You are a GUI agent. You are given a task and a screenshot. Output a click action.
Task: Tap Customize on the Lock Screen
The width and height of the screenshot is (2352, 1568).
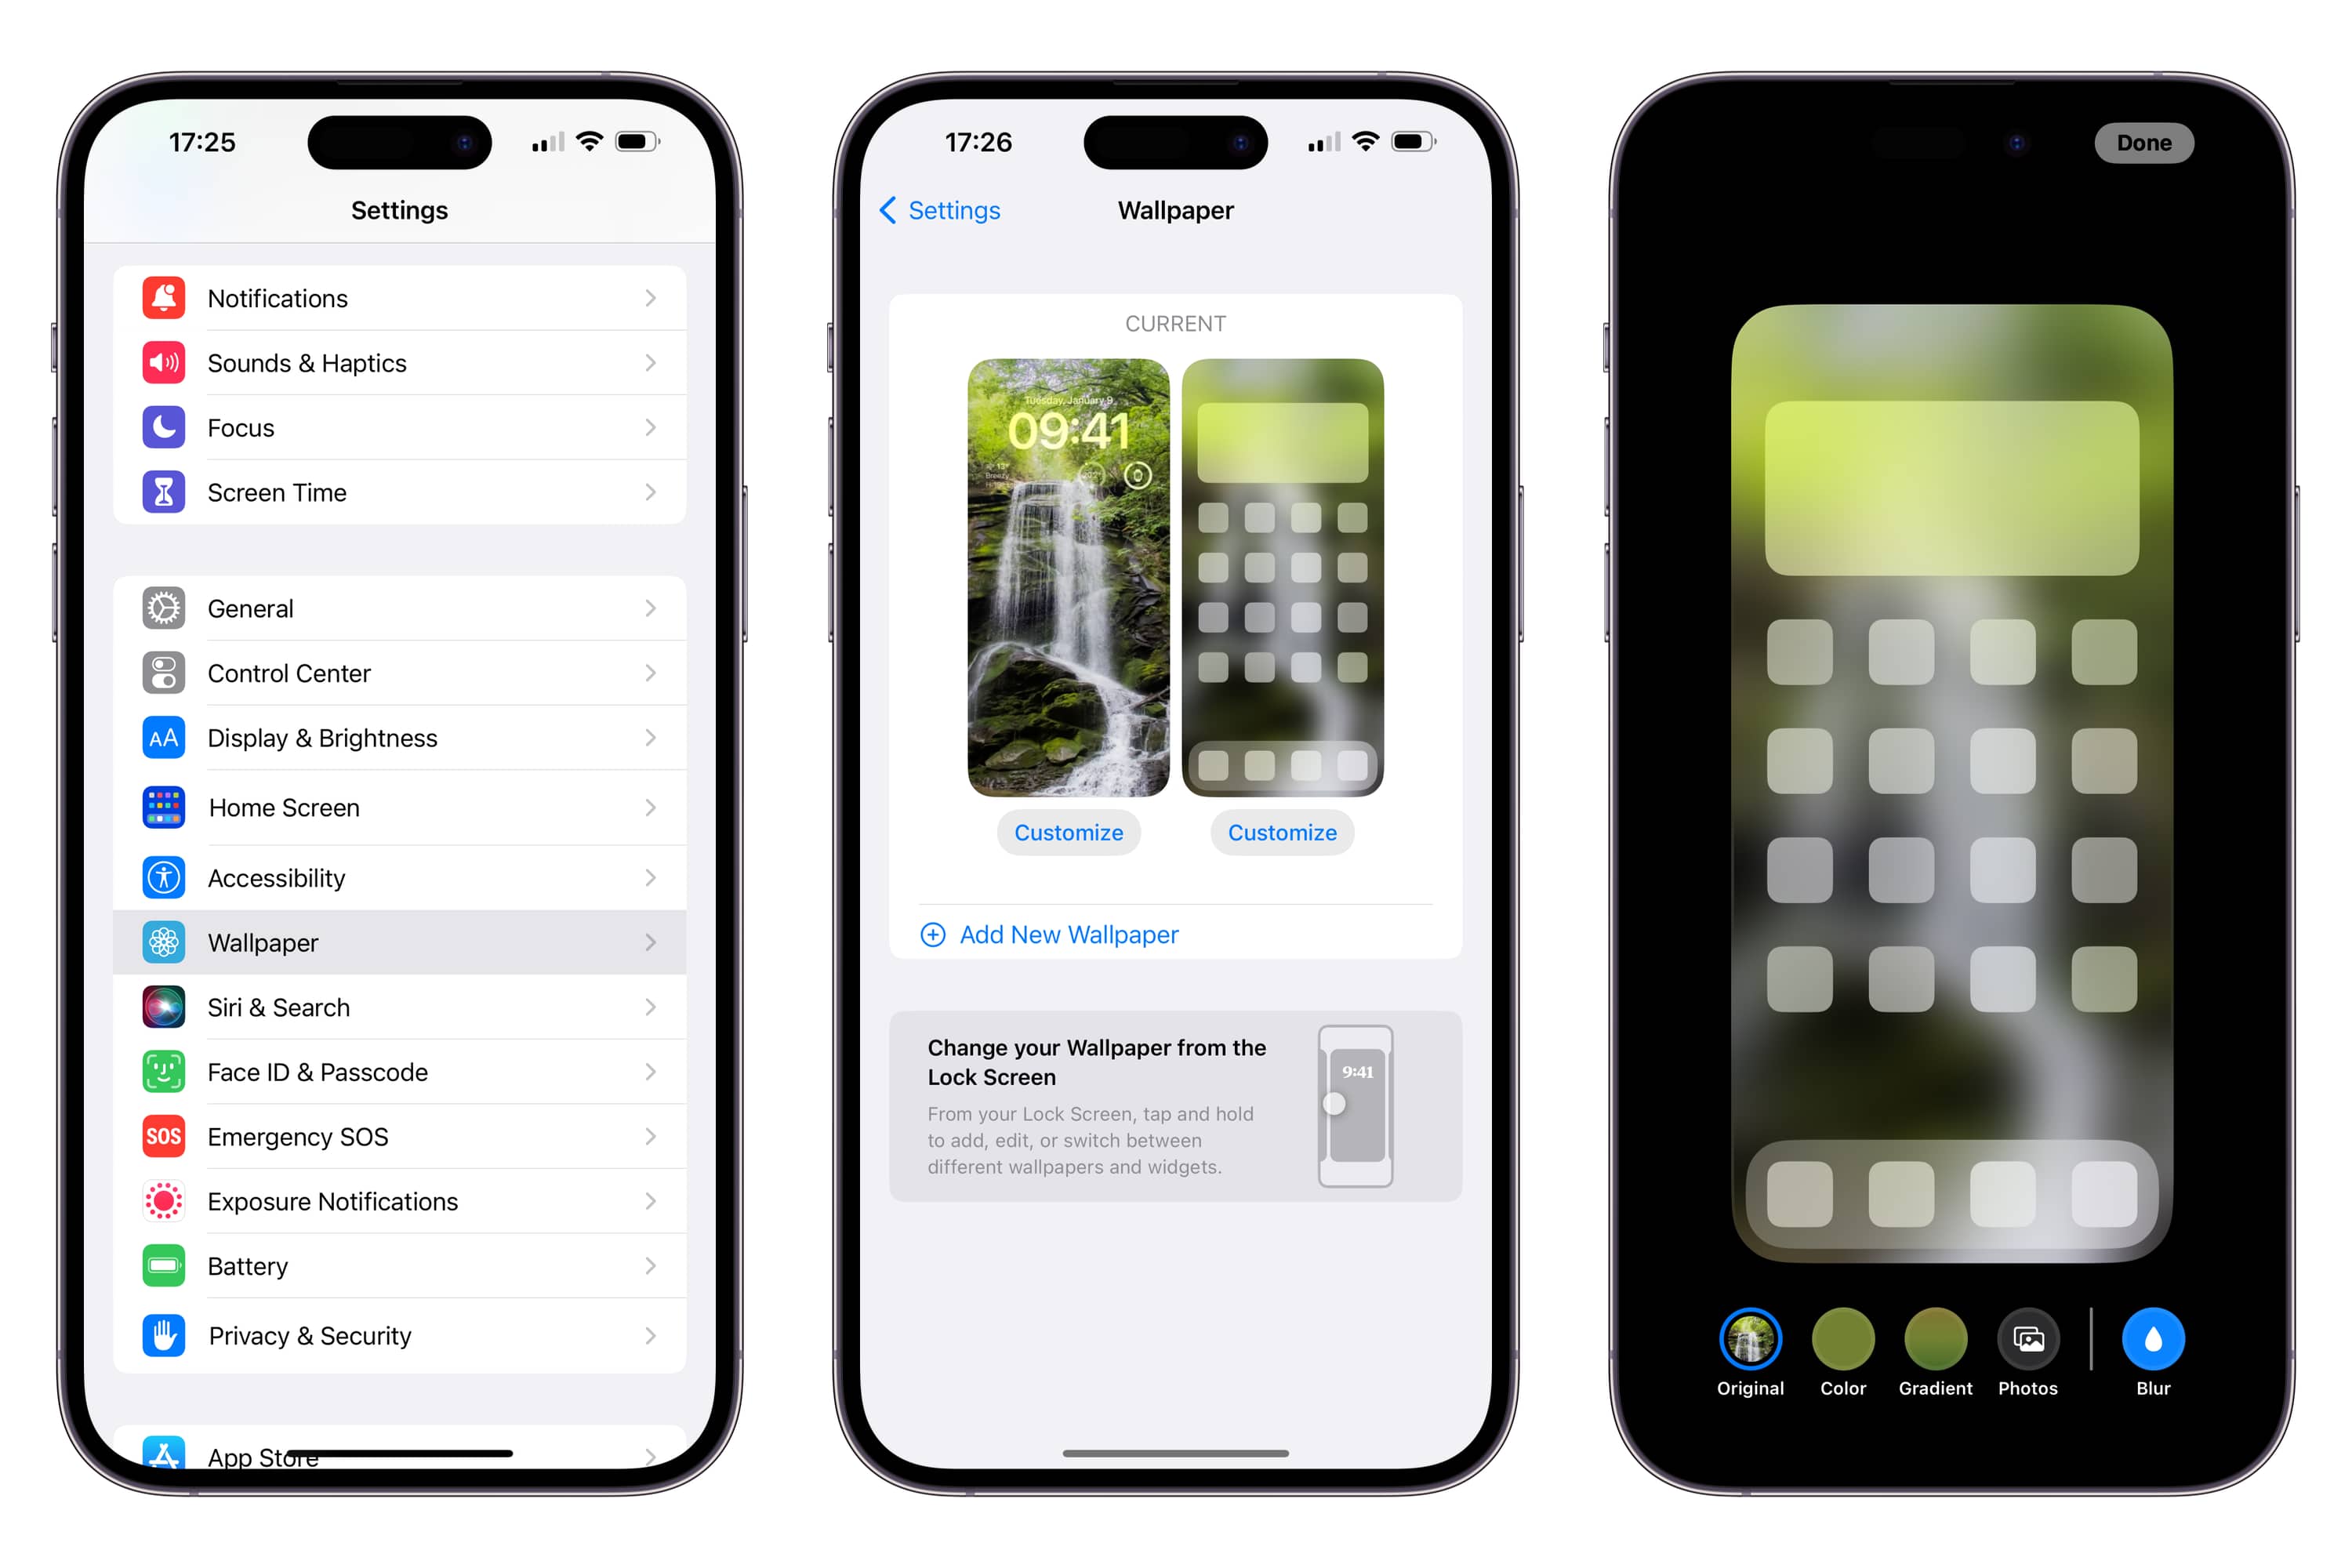click(1071, 831)
